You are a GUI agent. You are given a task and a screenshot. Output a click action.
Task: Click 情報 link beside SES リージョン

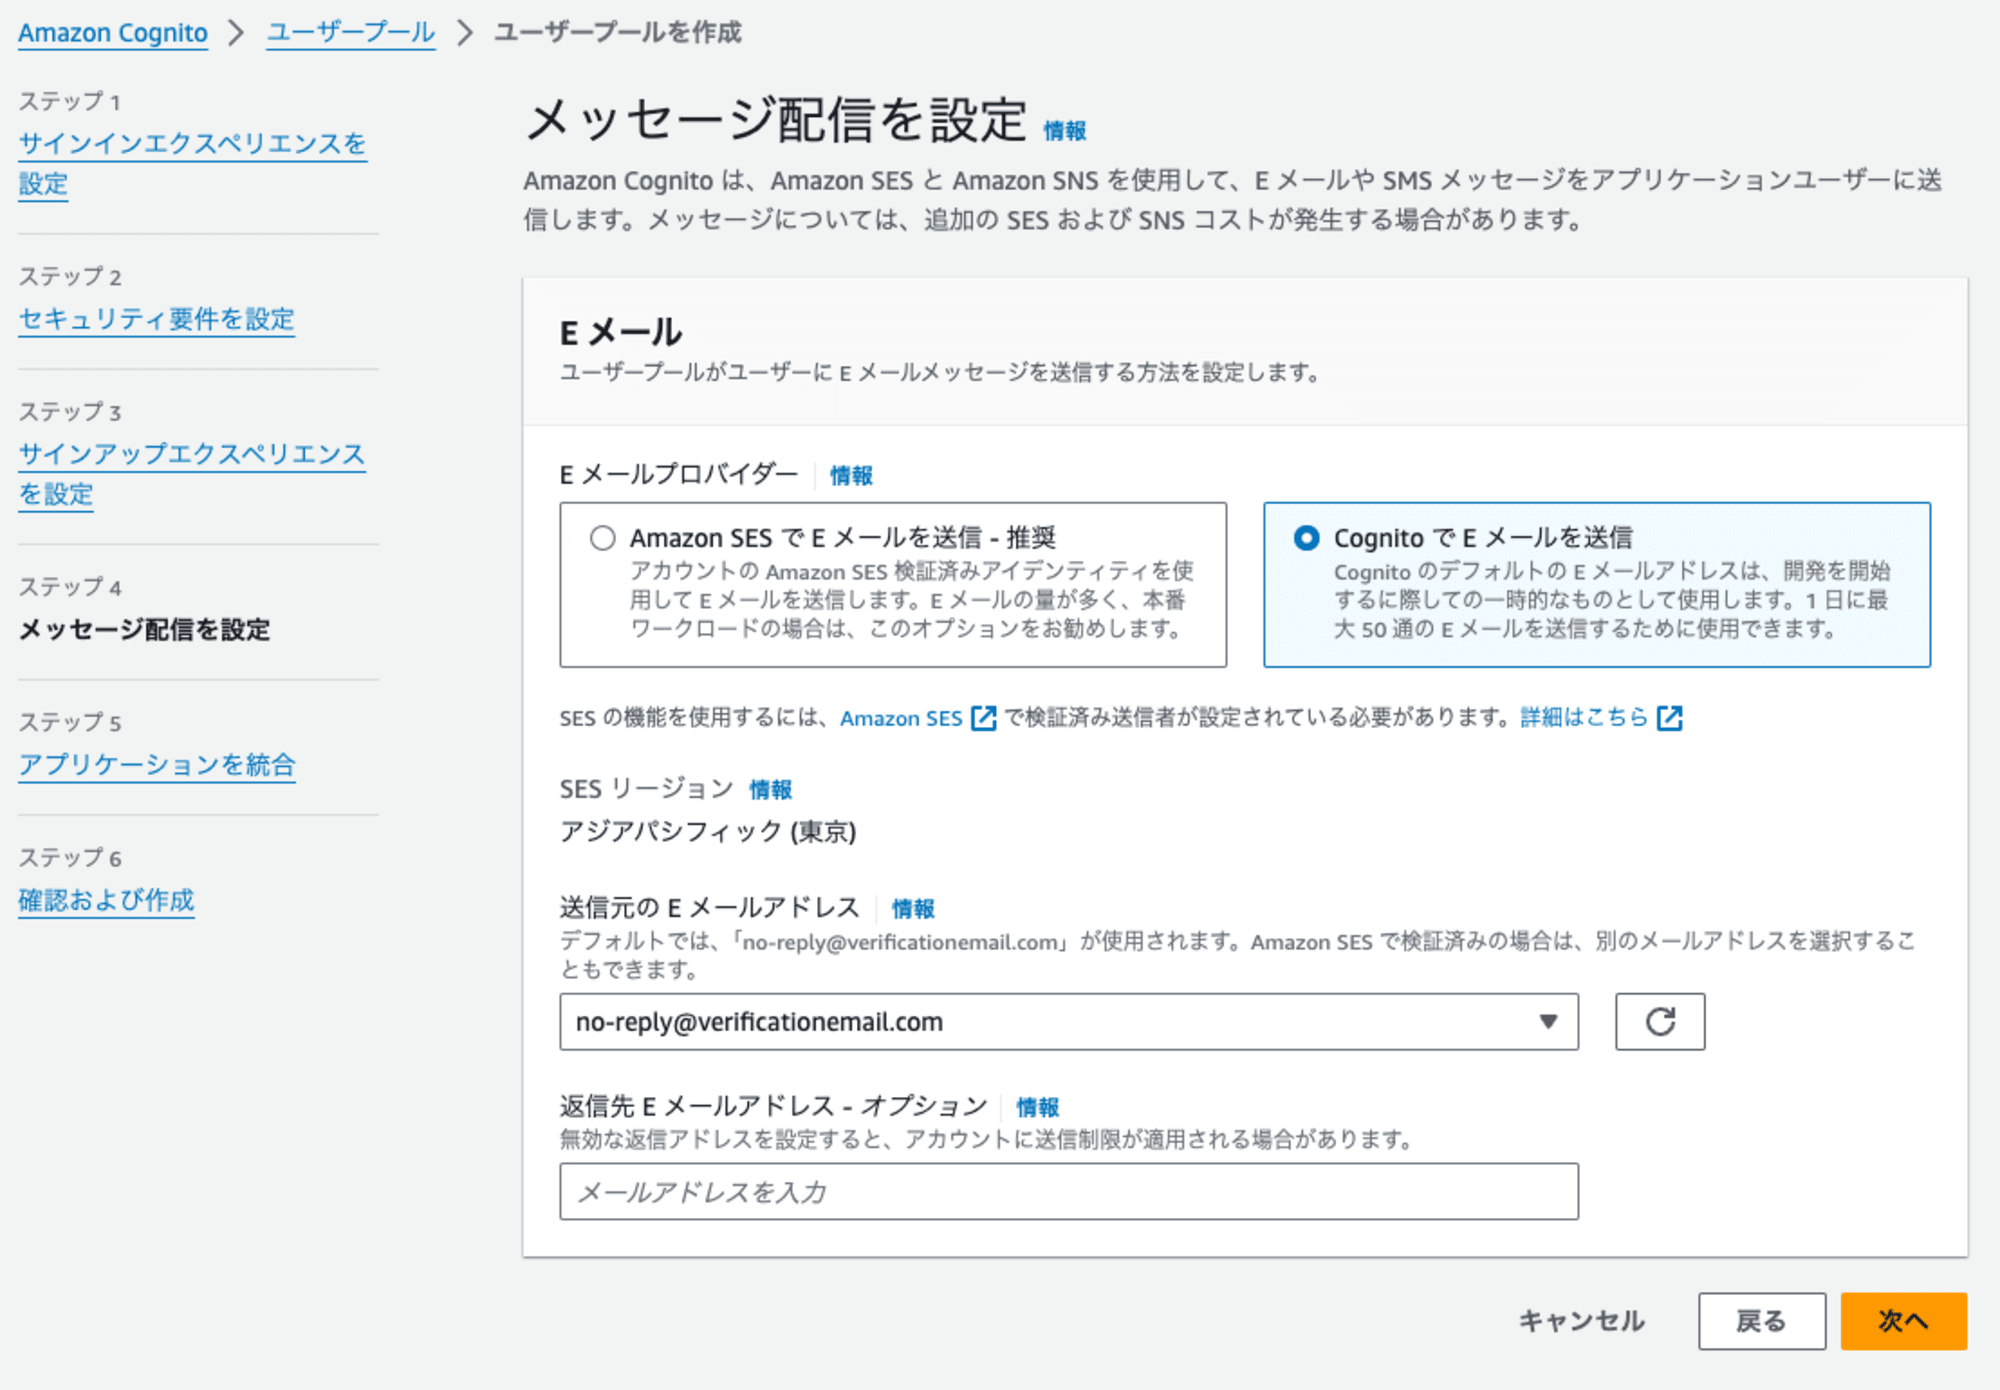[771, 790]
